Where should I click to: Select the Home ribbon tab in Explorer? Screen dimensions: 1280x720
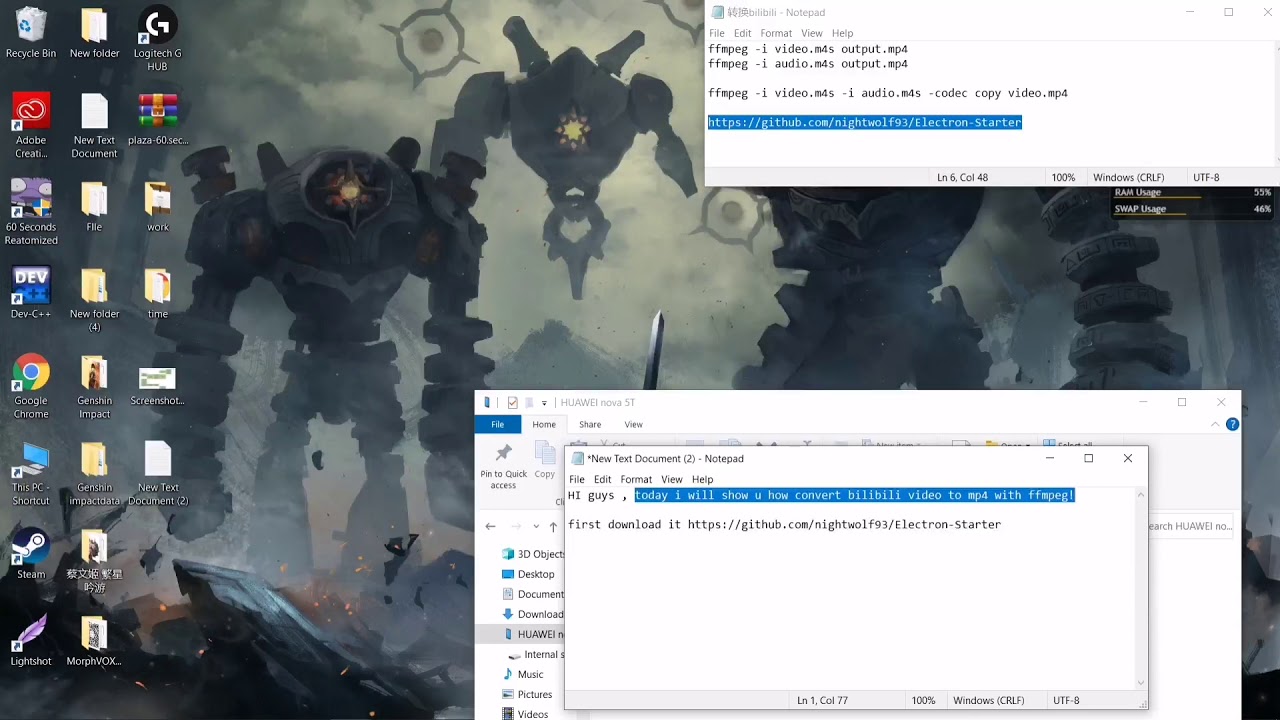(544, 424)
